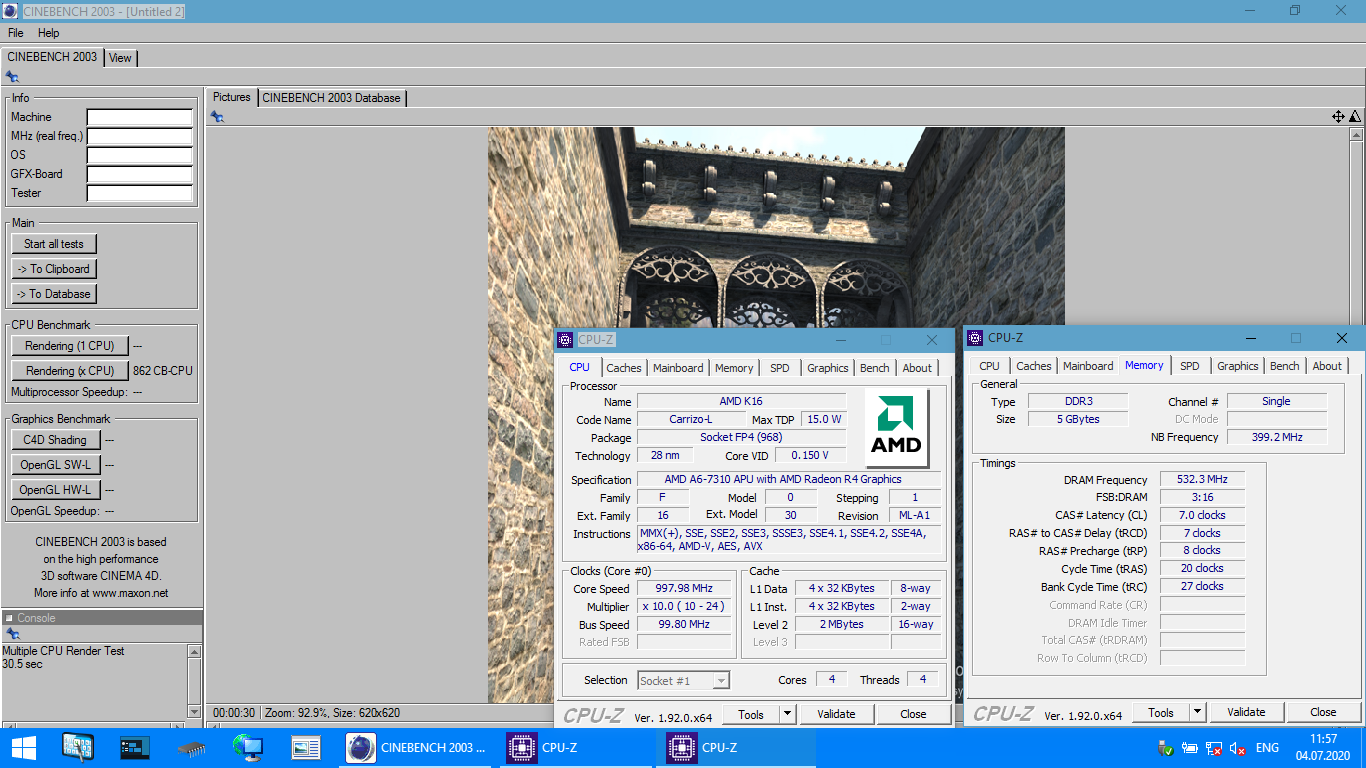The width and height of the screenshot is (1366, 768).
Task: Click Validate in right CPU-Z window
Action: 1246,712
